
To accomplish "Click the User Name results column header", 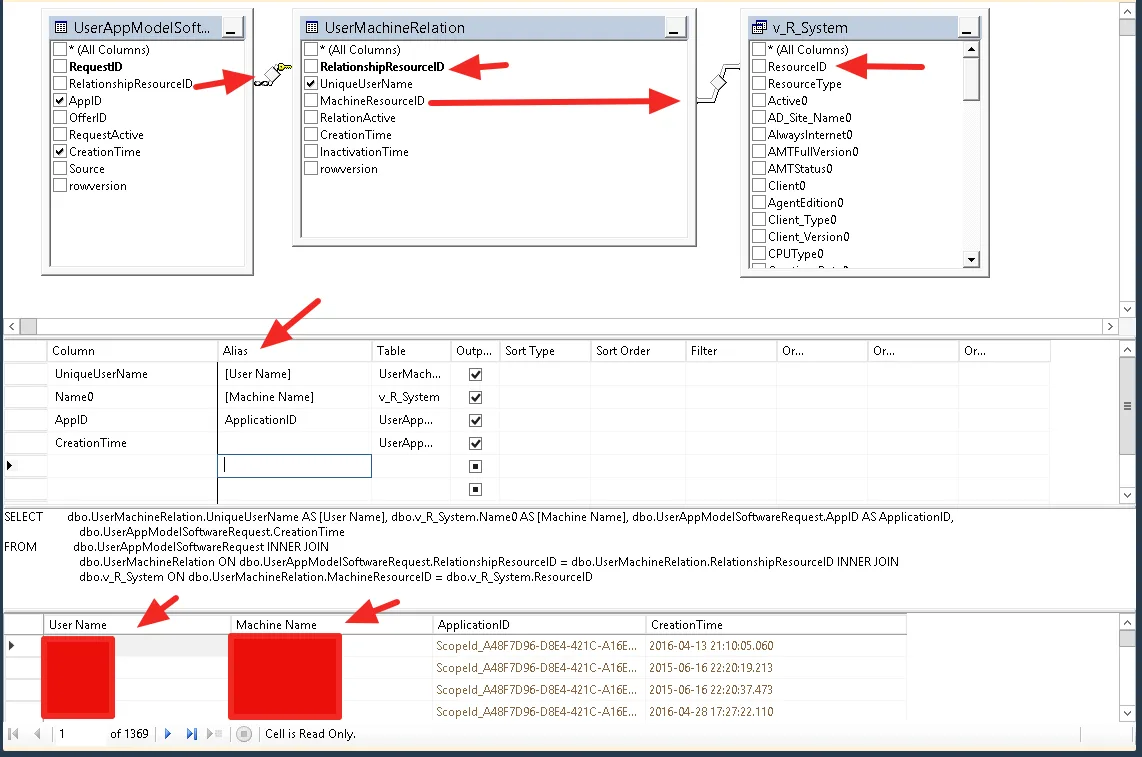I will [136, 624].
